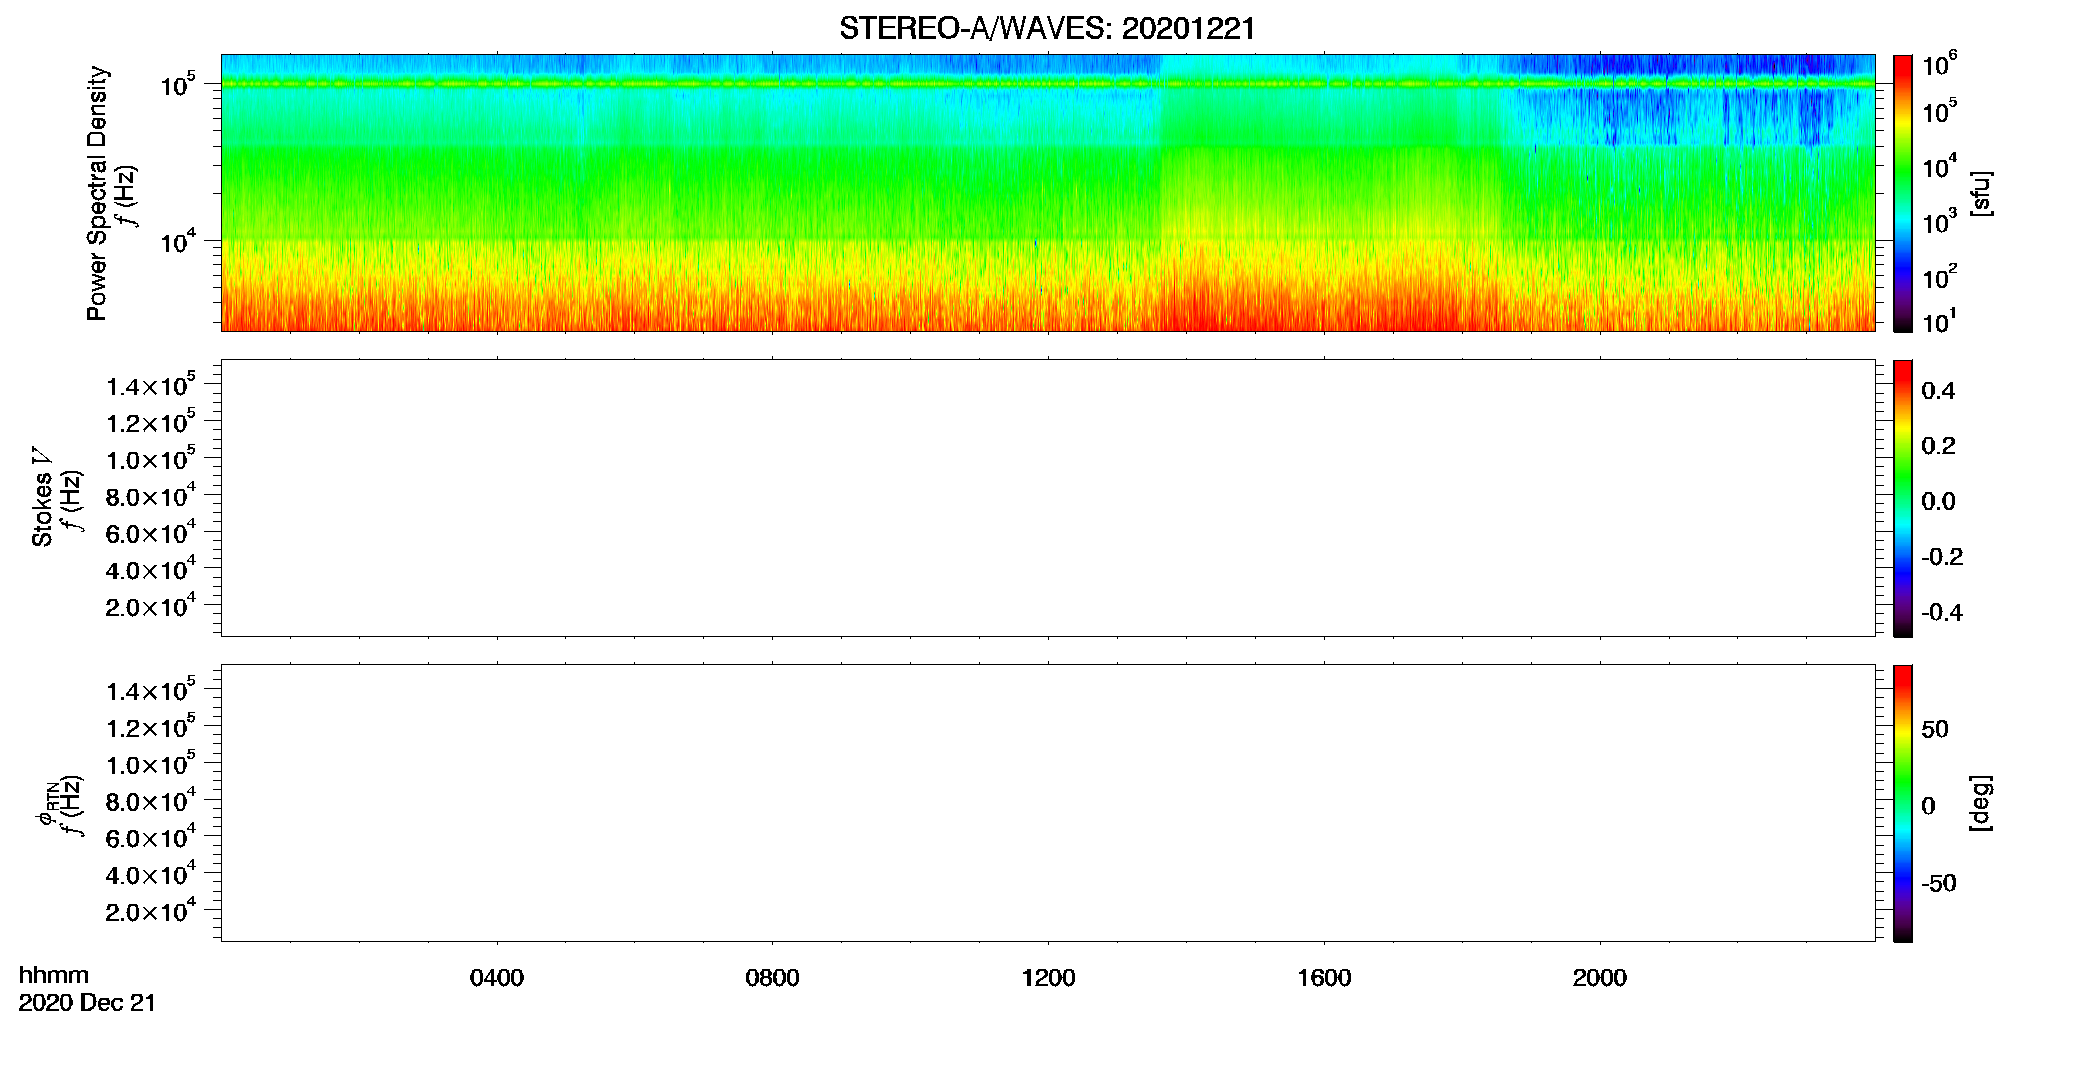The width and height of the screenshot is (2096, 1080).
Task: Click the 2020 Dec 21 date label
Action: pos(88,1003)
